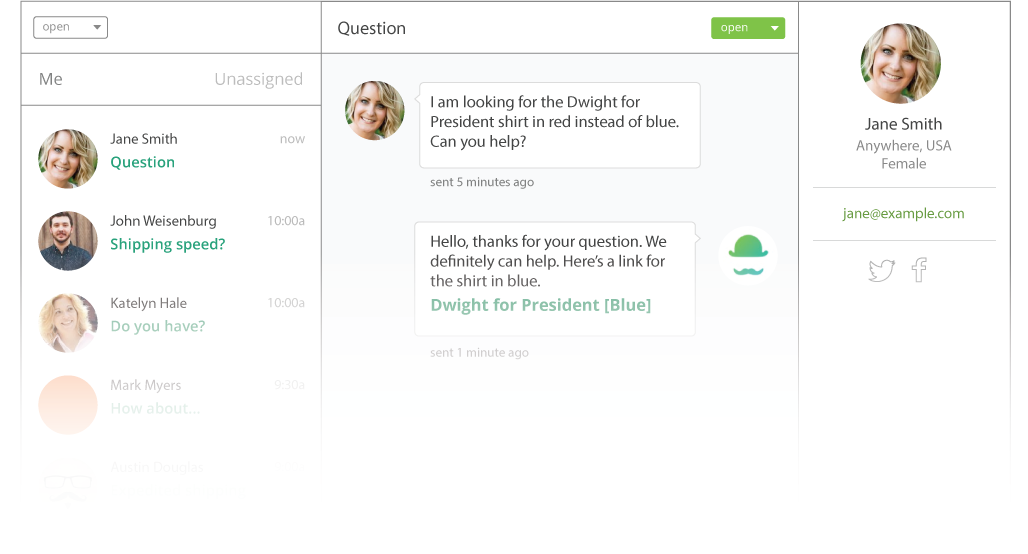Click Jane's avatar beside her chat message
The height and width of the screenshot is (554, 1028).
tap(374, 110)
